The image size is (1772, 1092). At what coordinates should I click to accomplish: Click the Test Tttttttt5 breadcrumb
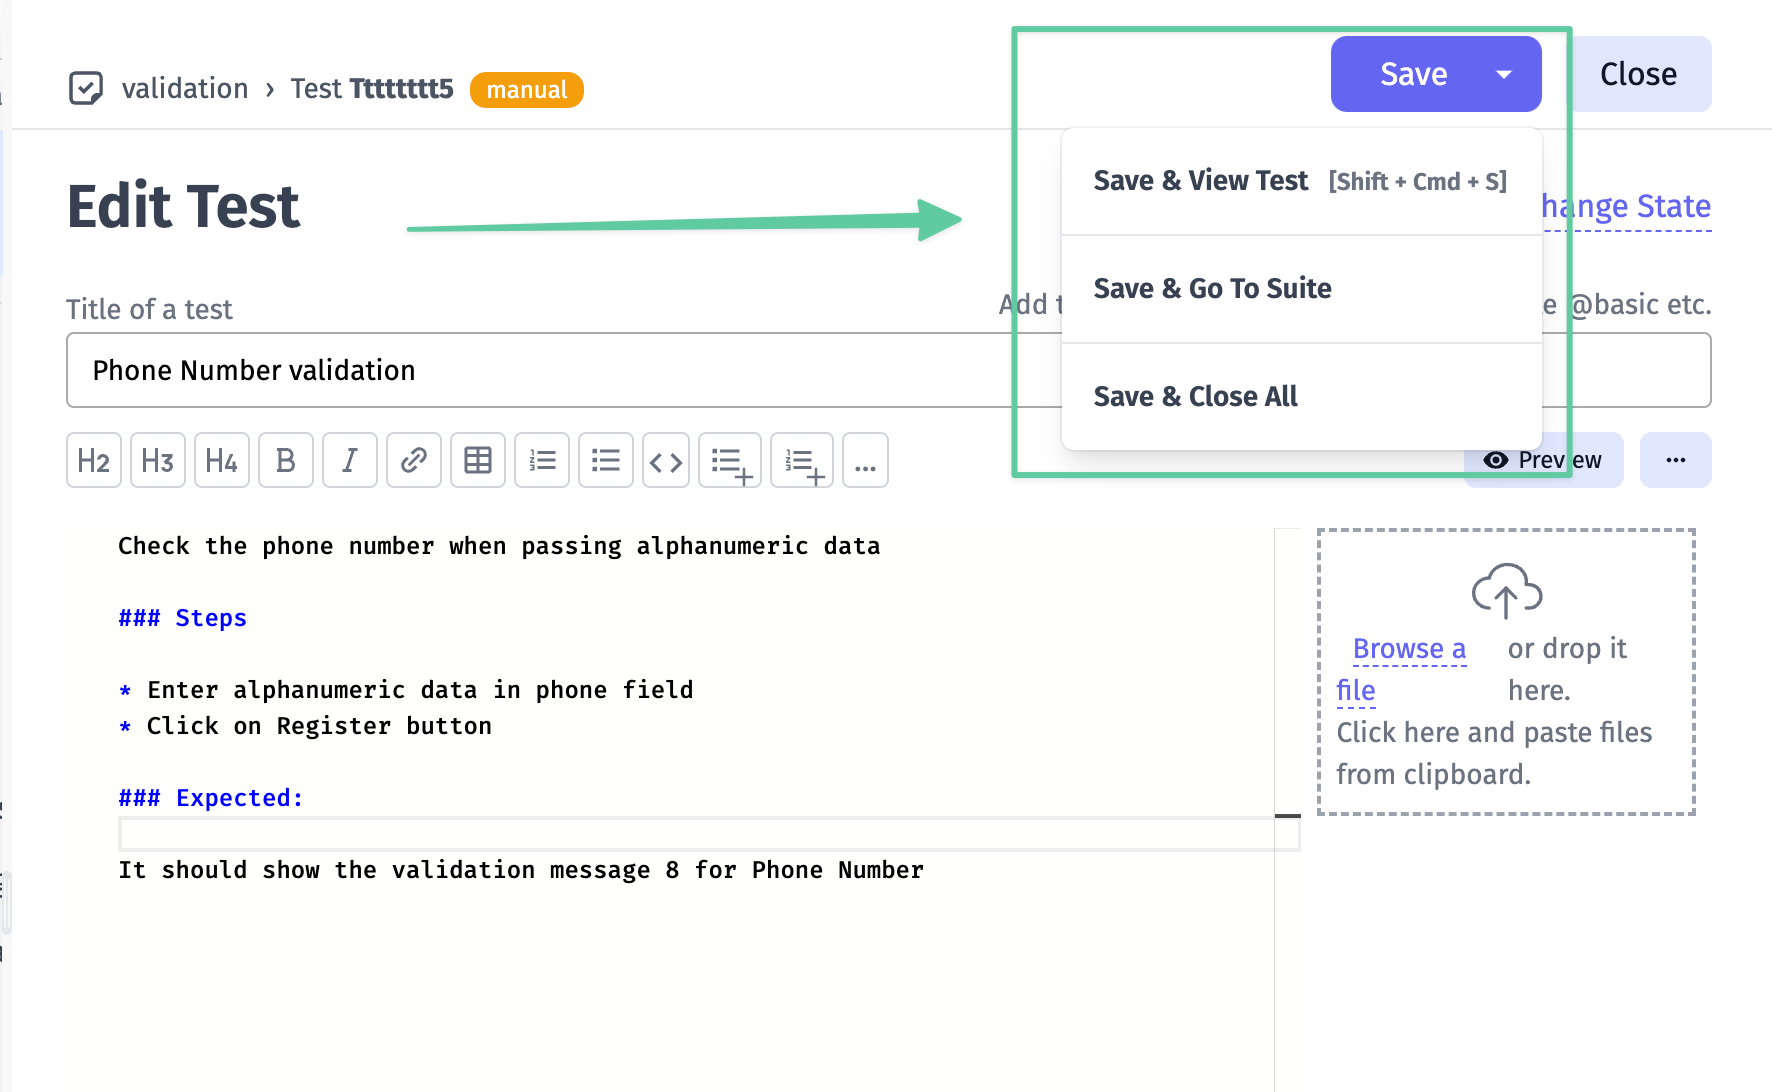coord(372,88)
